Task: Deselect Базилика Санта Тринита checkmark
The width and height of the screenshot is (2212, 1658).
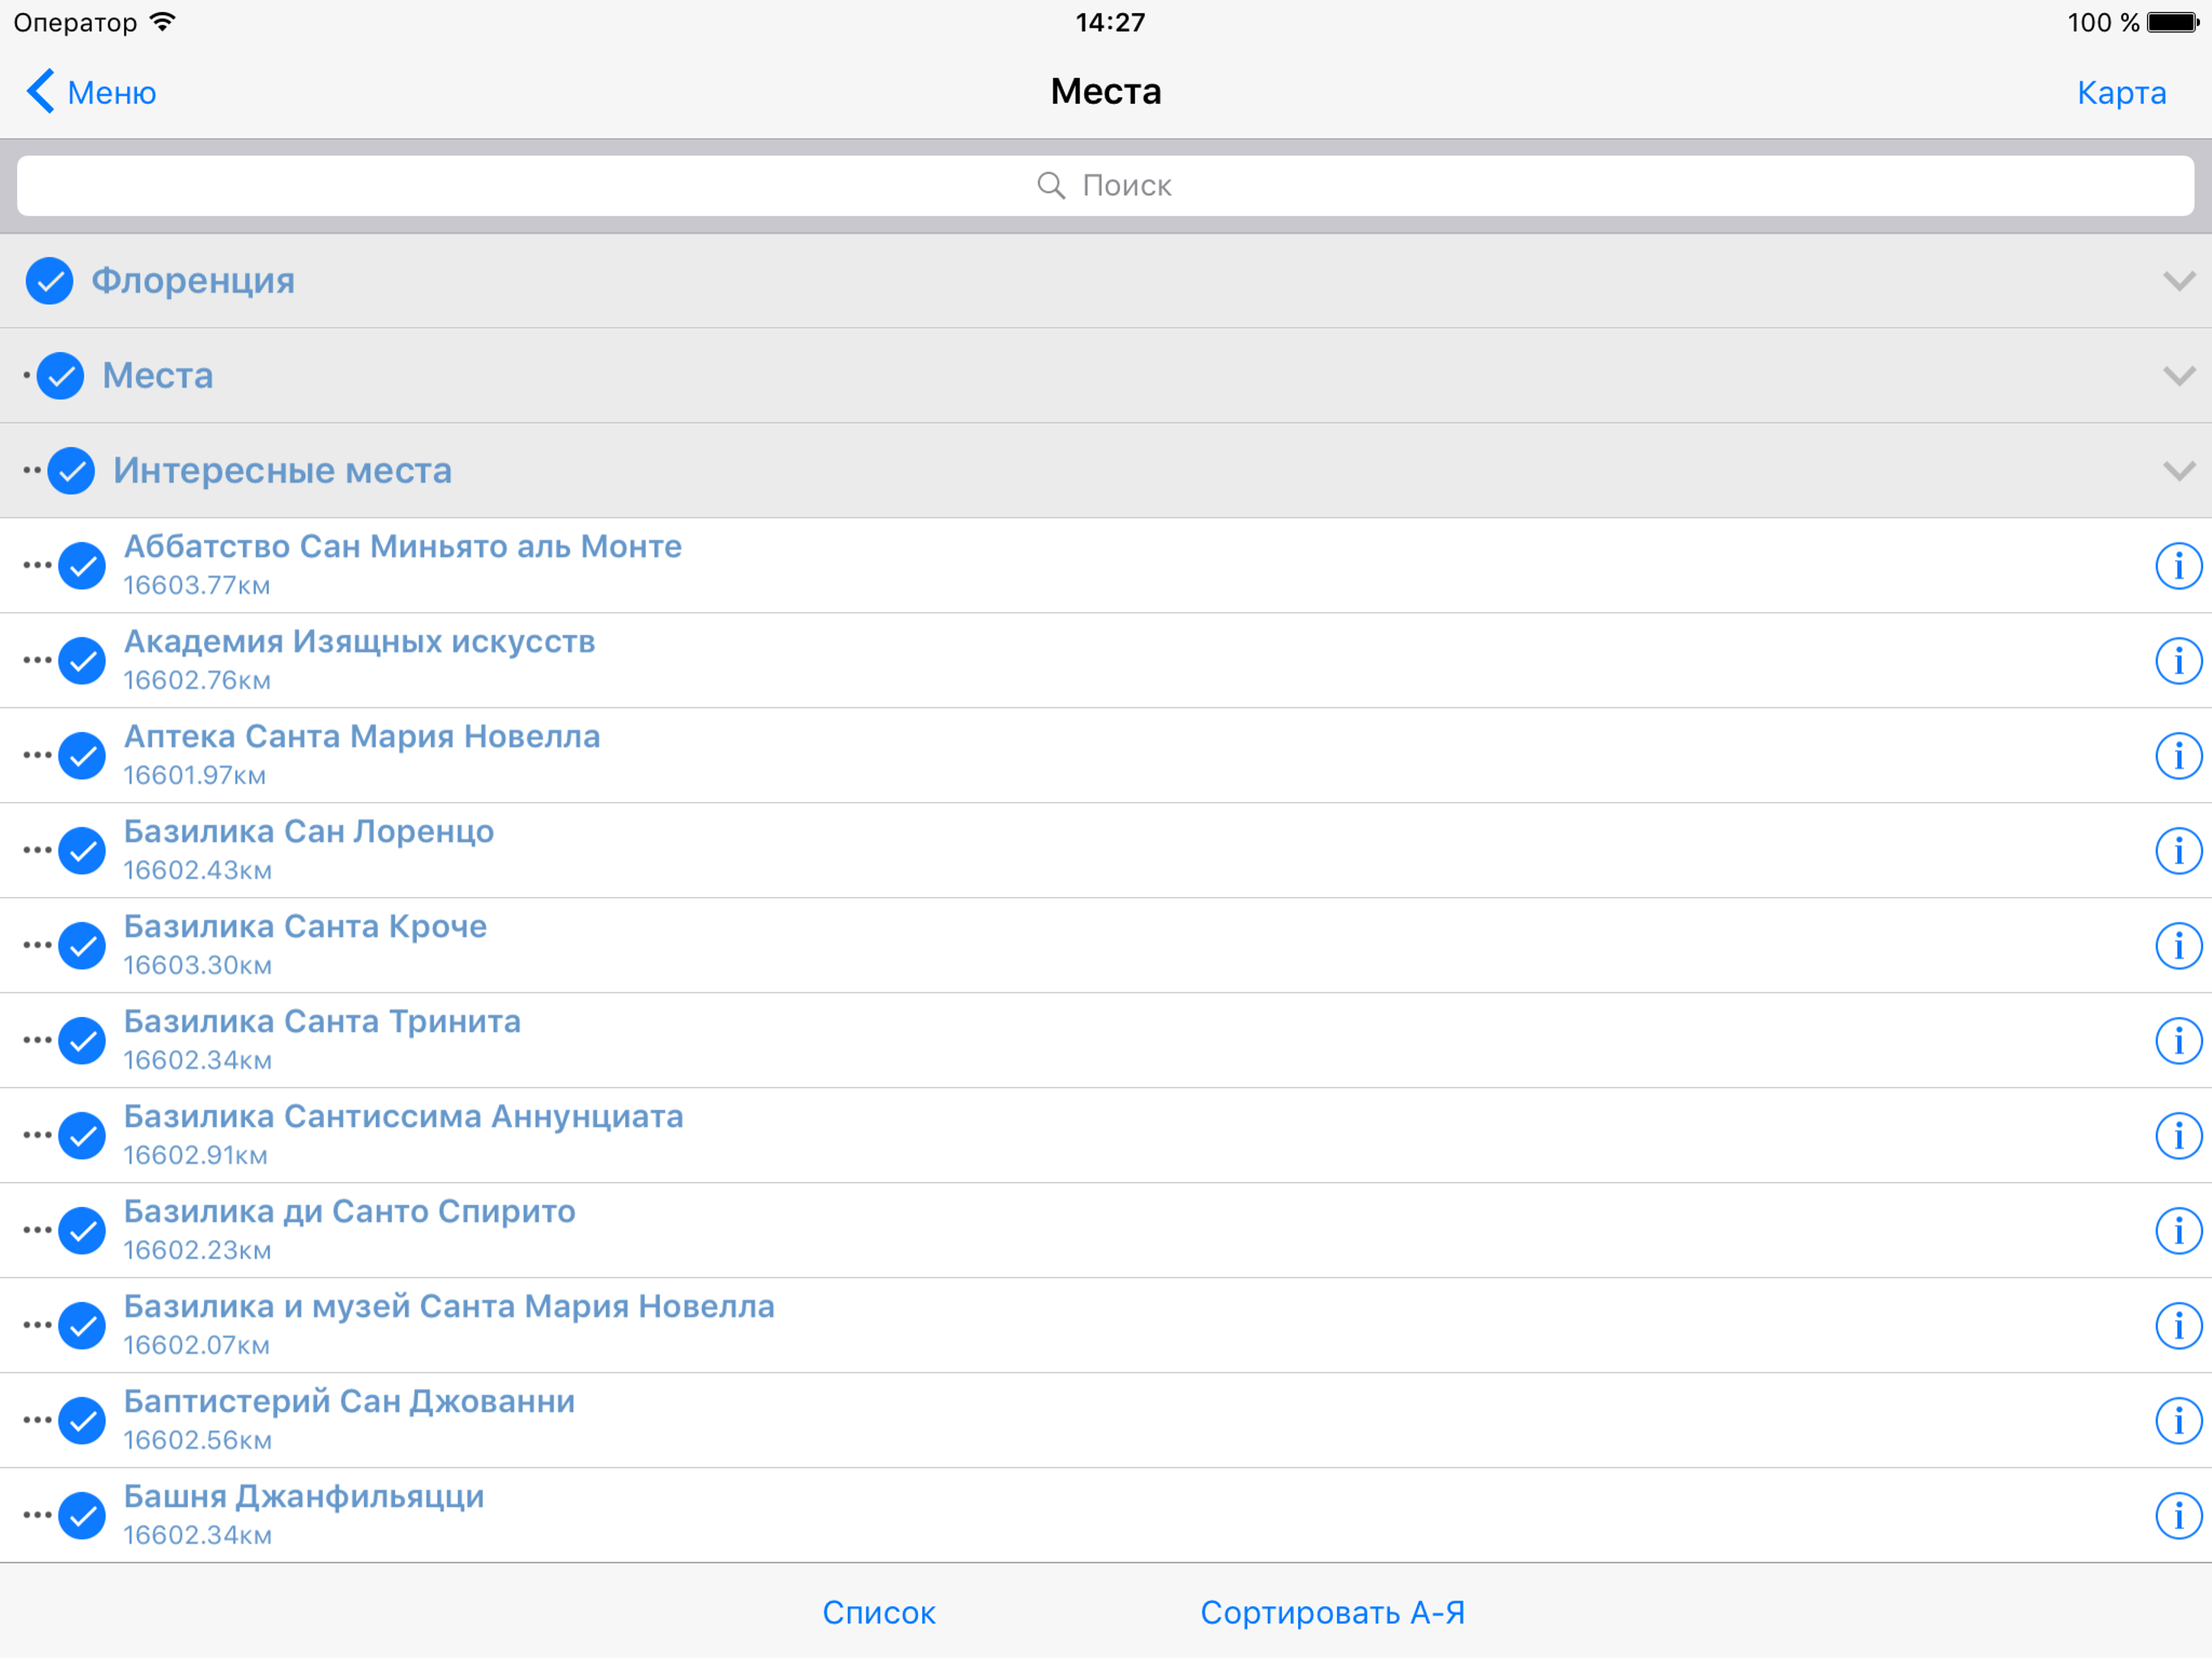Action: tap(82, 1041)
